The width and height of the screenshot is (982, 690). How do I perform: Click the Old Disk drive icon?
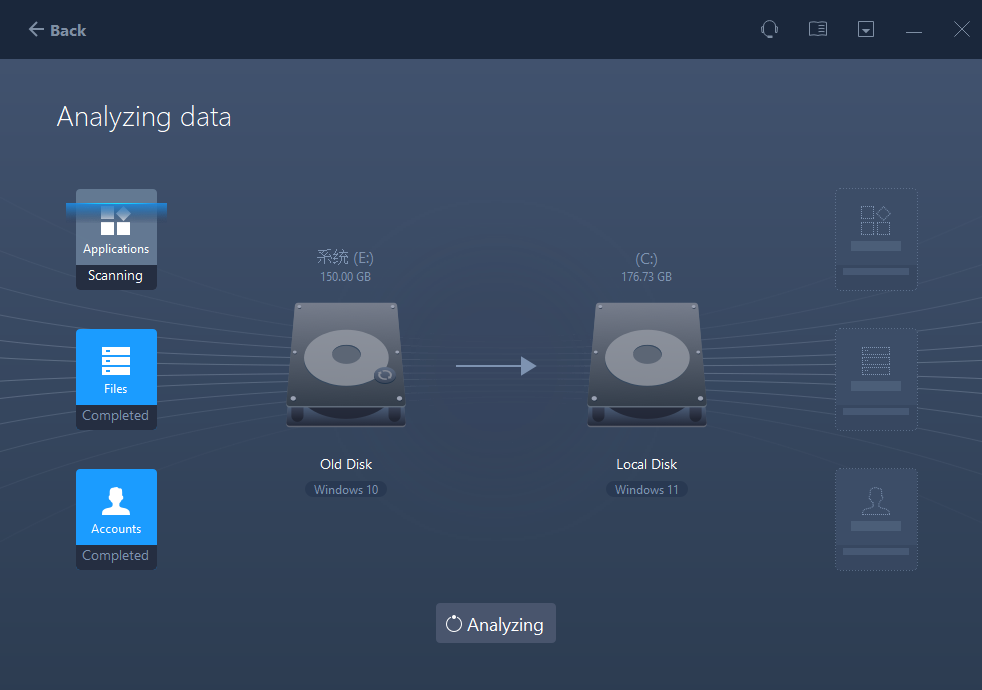click(346, 364)
